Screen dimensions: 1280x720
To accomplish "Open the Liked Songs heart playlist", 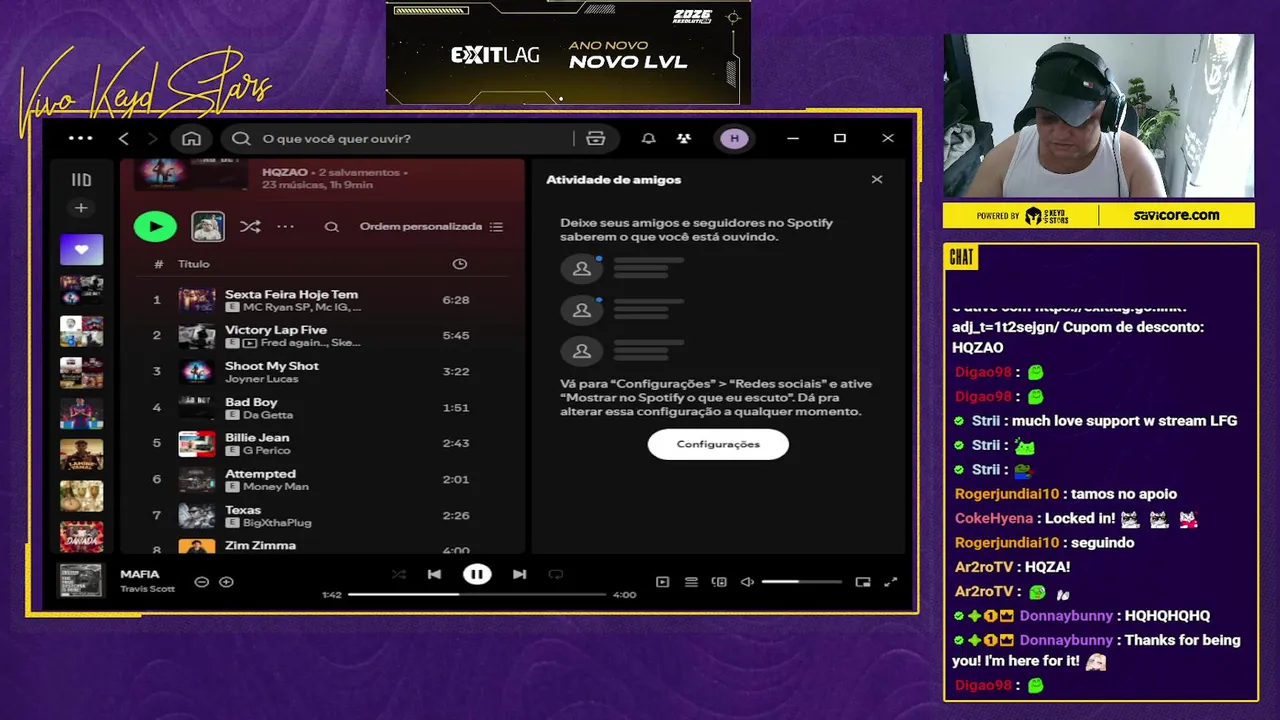I will point(81,249).
